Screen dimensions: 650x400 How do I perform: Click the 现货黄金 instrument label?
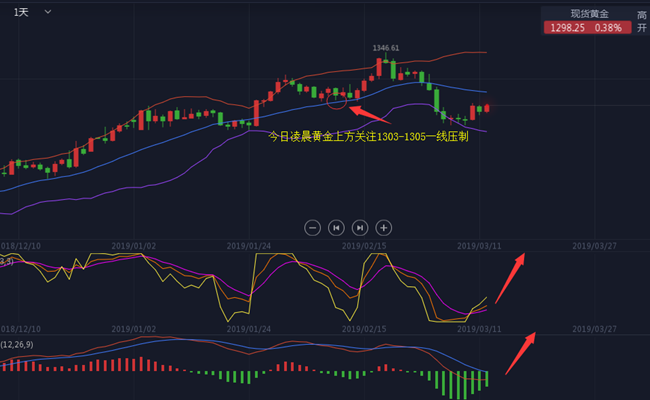589,14
